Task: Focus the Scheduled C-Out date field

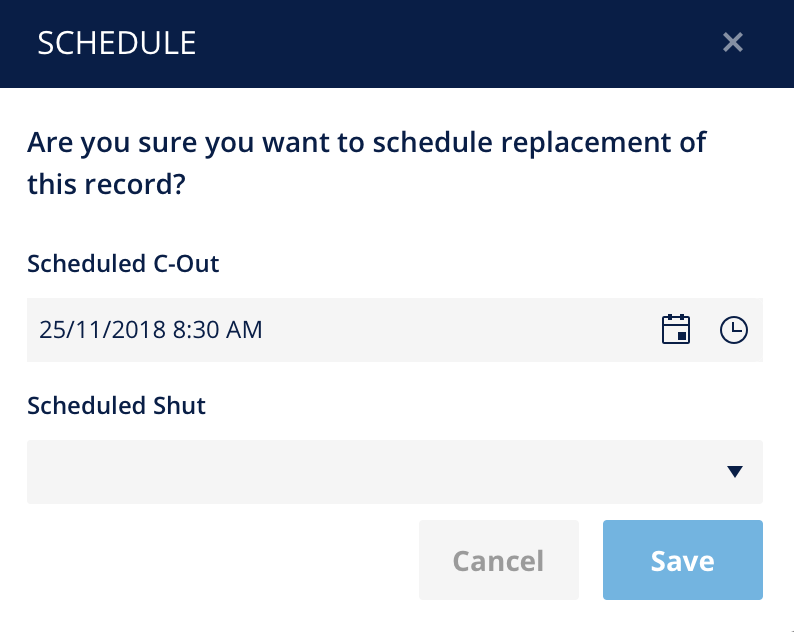Action: pos(394,330)
